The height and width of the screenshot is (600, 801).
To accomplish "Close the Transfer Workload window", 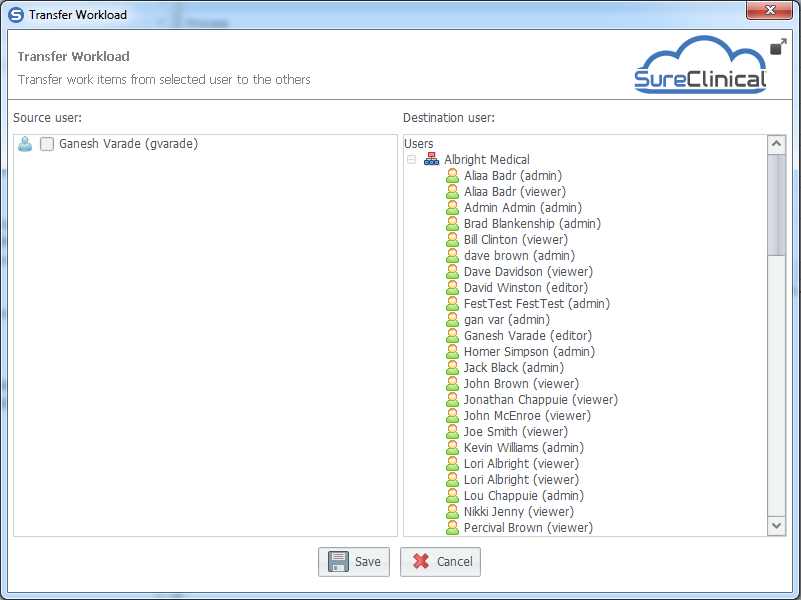I will (770, 10).
